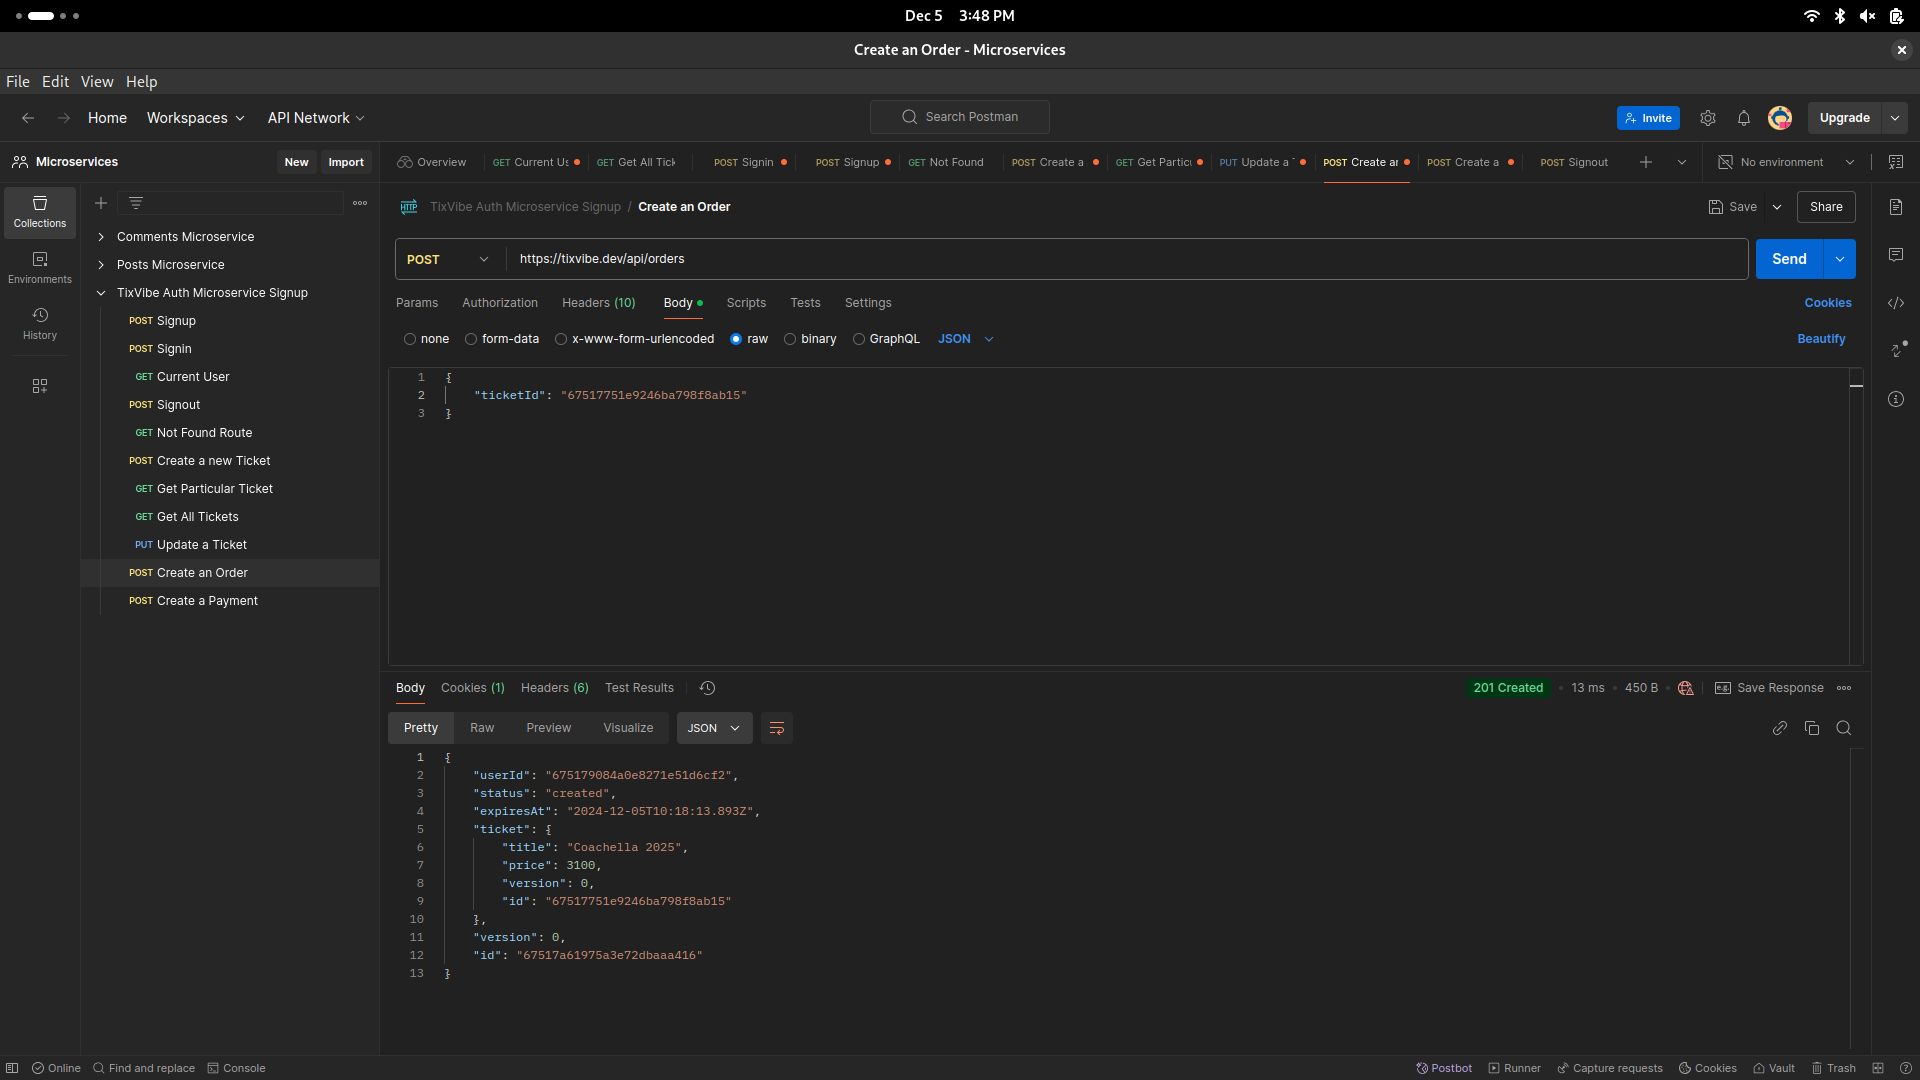Toggle word wrap in response body
Viewport: 1920px width, 1080px height.
pyautogui.click(x=777, y=728)
